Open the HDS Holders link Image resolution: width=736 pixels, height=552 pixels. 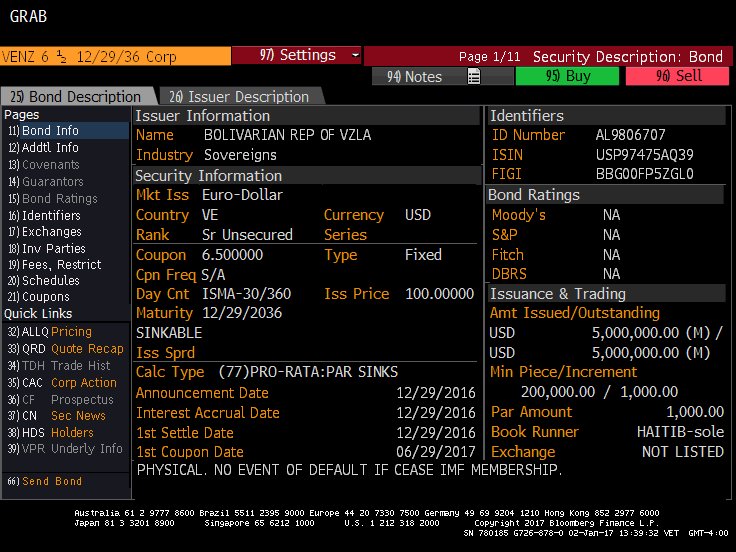click(51, 432)
